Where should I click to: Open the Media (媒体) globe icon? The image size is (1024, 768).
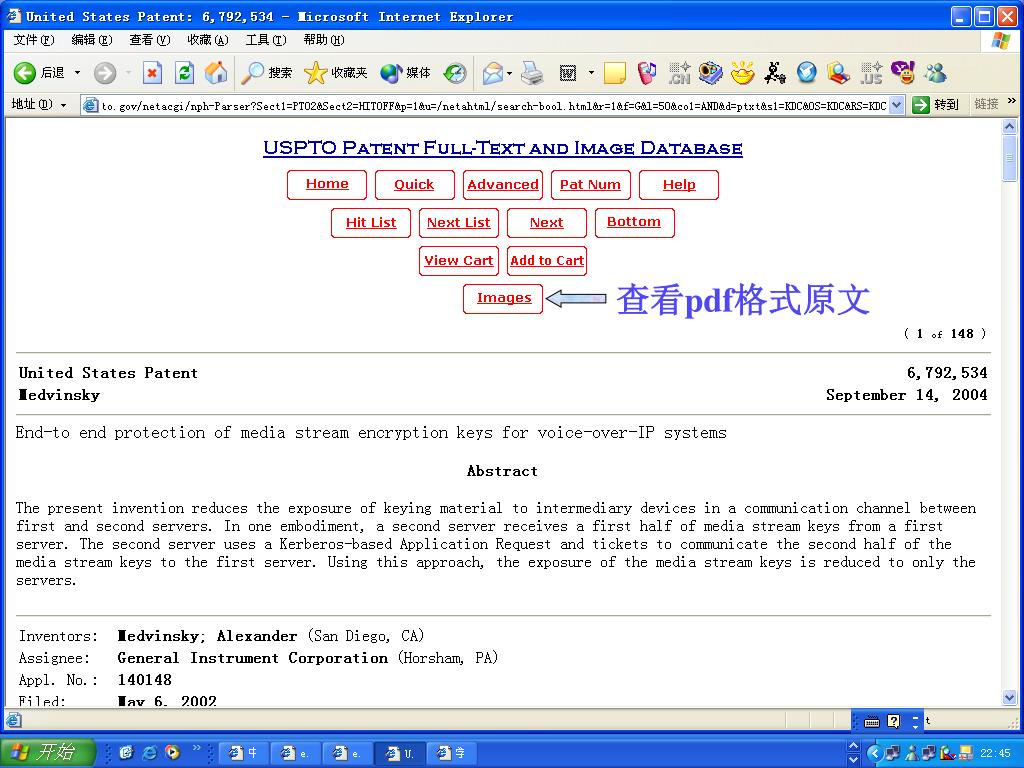click(x=391, y=72)
